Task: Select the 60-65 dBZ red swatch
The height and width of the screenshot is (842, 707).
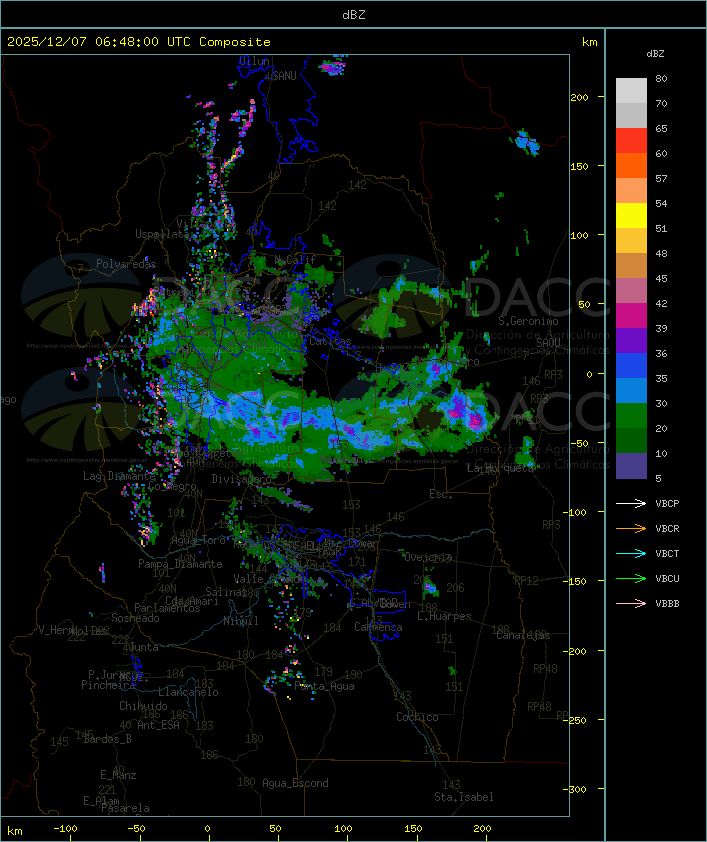Action: tap(631, 141)
